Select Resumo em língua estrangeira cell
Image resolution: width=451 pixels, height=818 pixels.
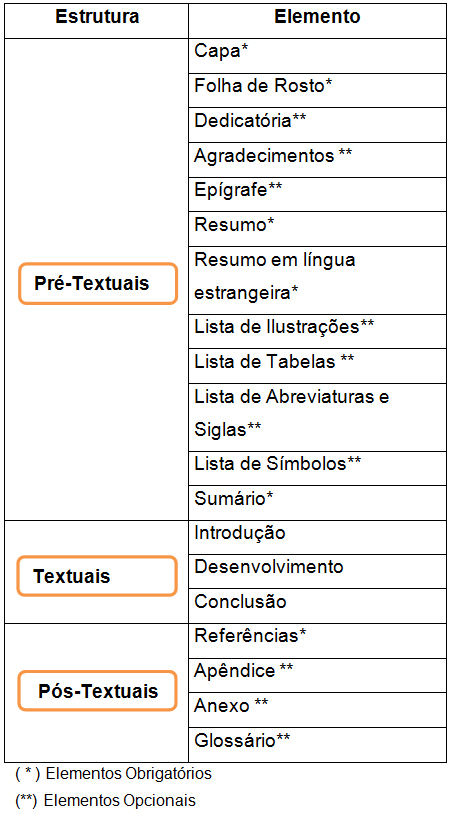click(318, 280)
